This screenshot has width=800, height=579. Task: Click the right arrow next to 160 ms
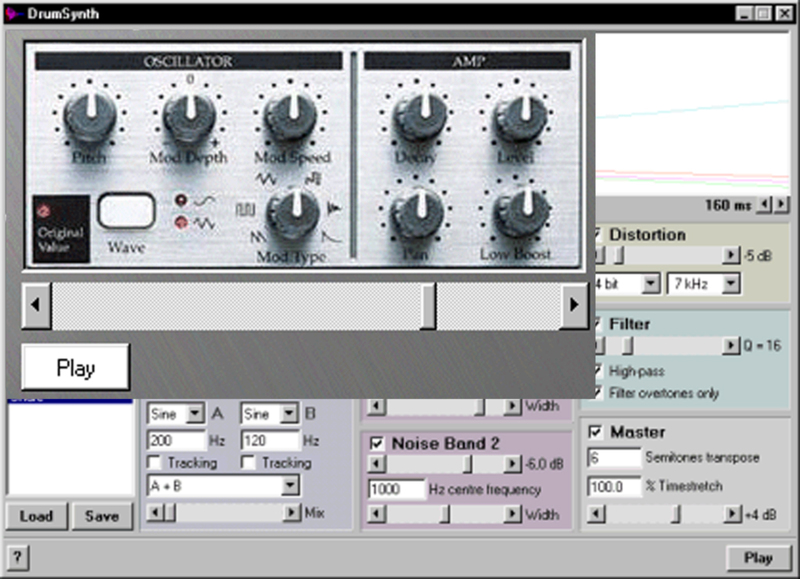780,205
